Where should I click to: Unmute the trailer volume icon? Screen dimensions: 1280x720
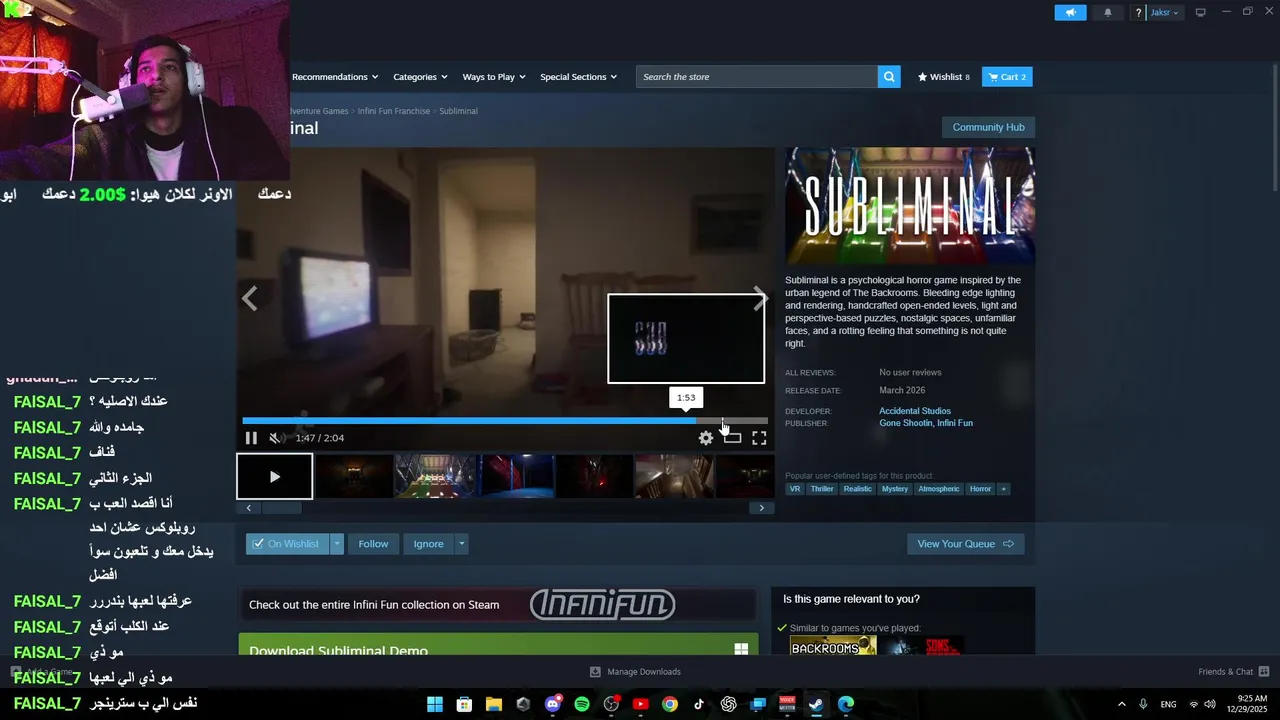pyautogui.click(x=276, y=438)
